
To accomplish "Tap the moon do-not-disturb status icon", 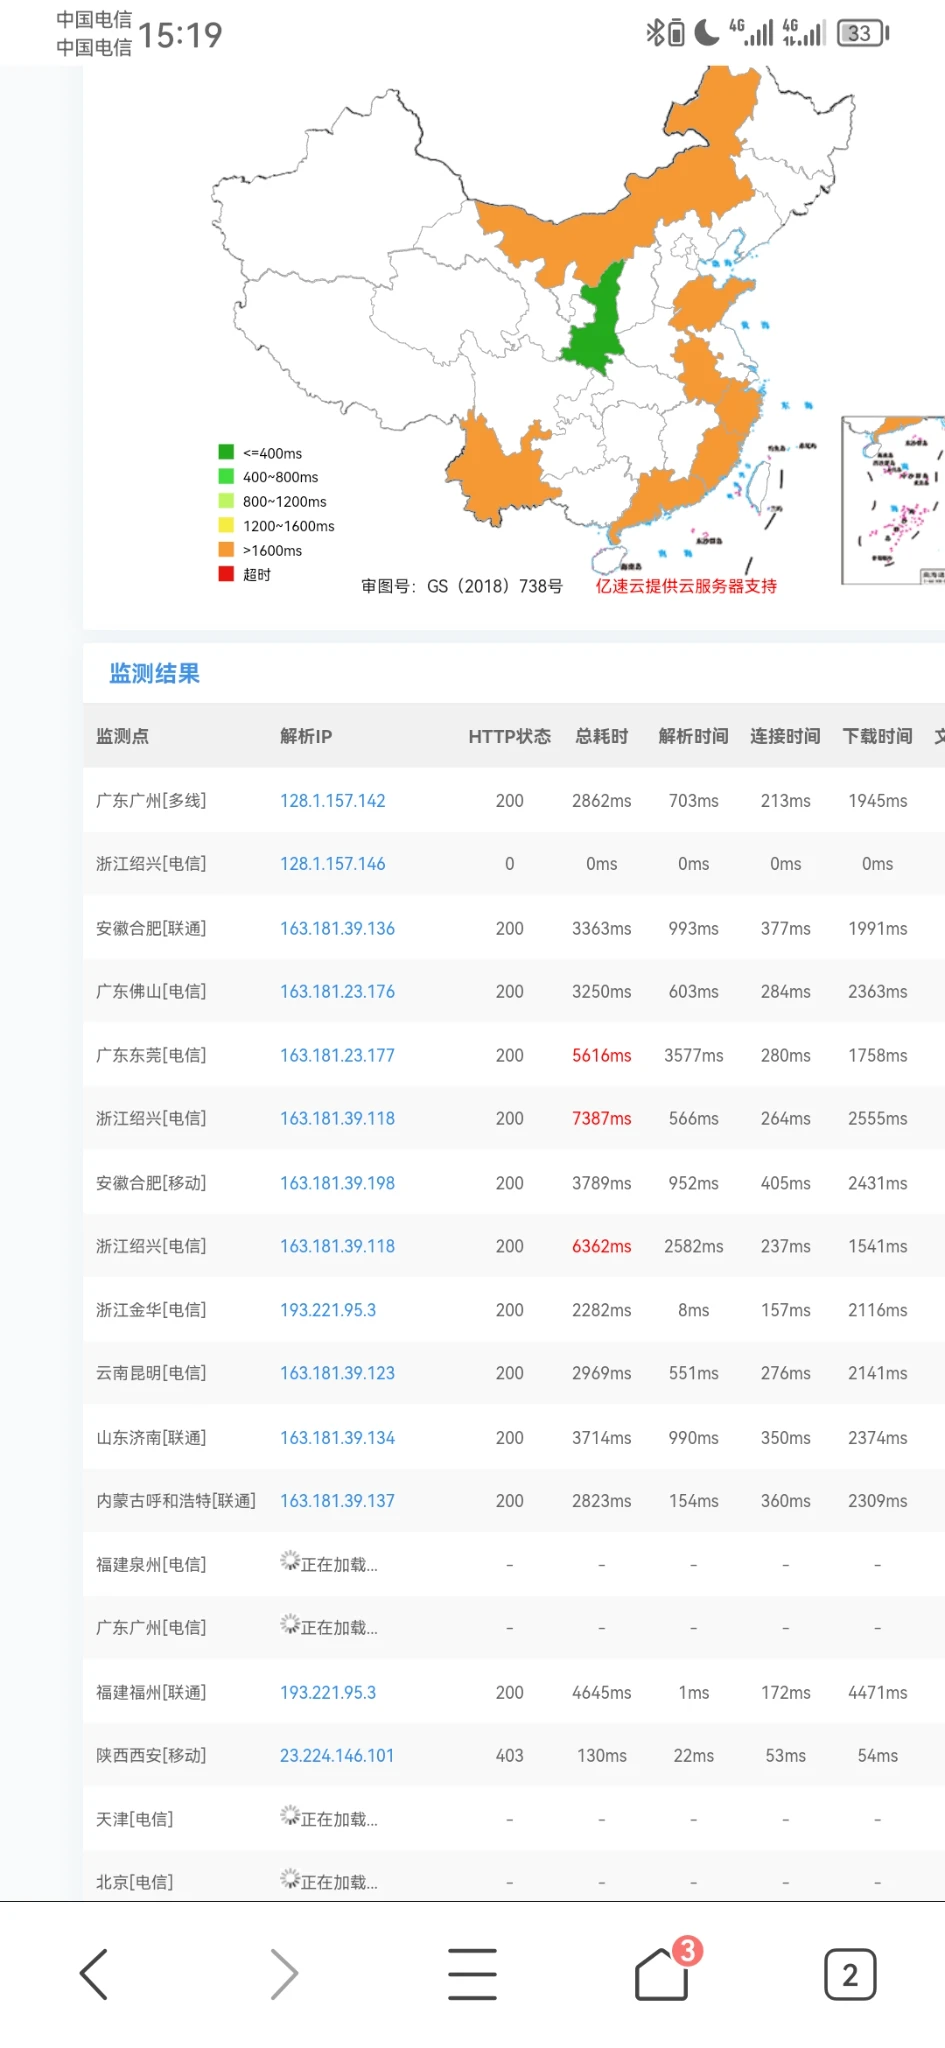I will (706, 33).
